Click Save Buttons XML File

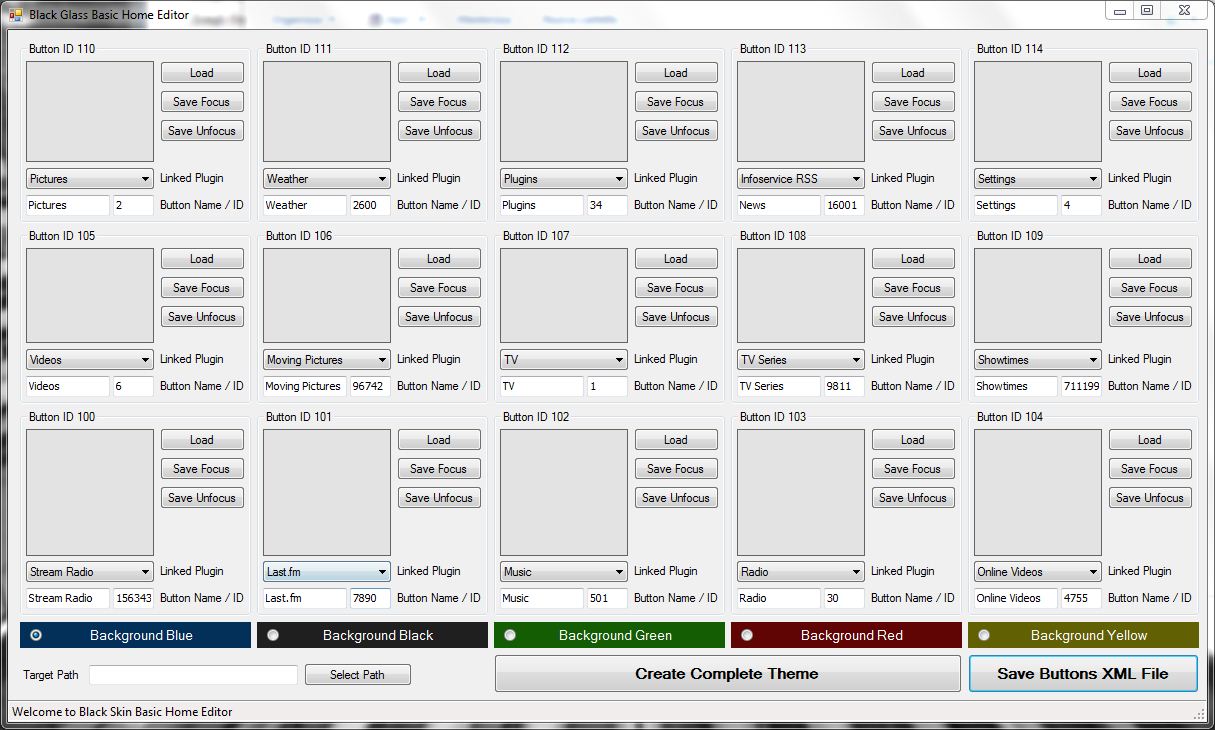tap(1082, 674)
